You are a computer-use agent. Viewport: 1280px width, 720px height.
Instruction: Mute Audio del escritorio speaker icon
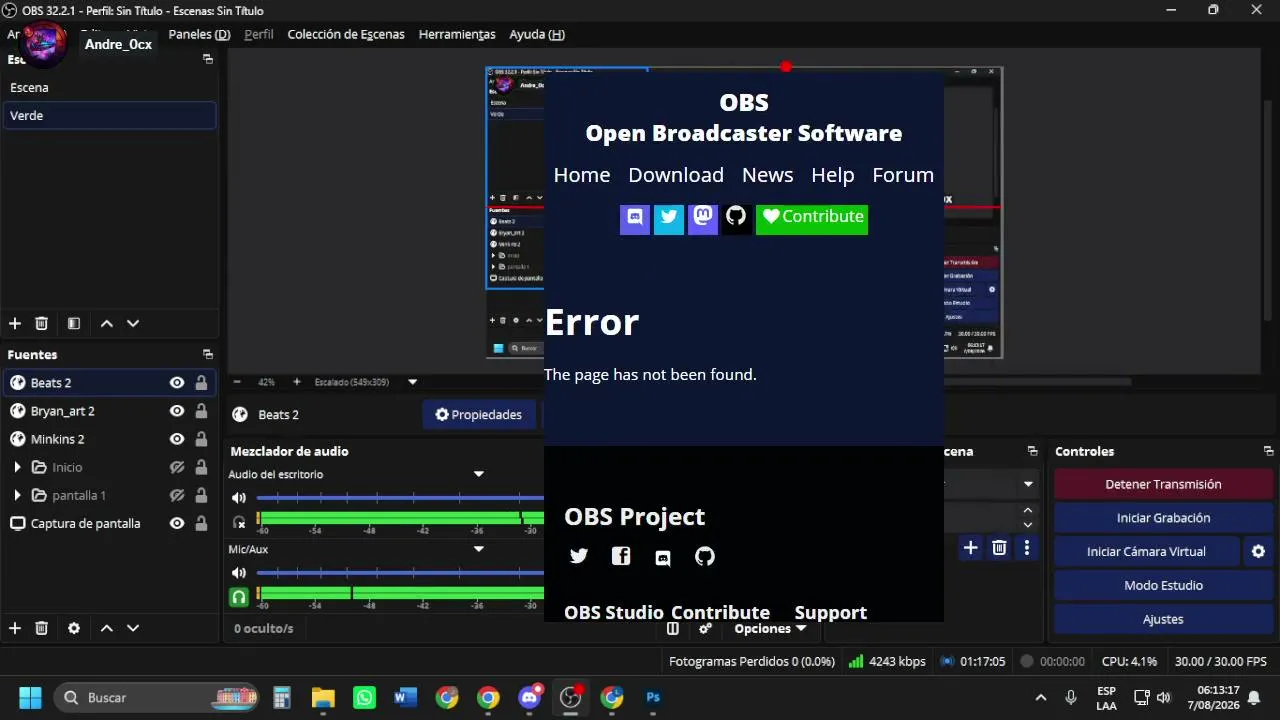click(239, 498)
